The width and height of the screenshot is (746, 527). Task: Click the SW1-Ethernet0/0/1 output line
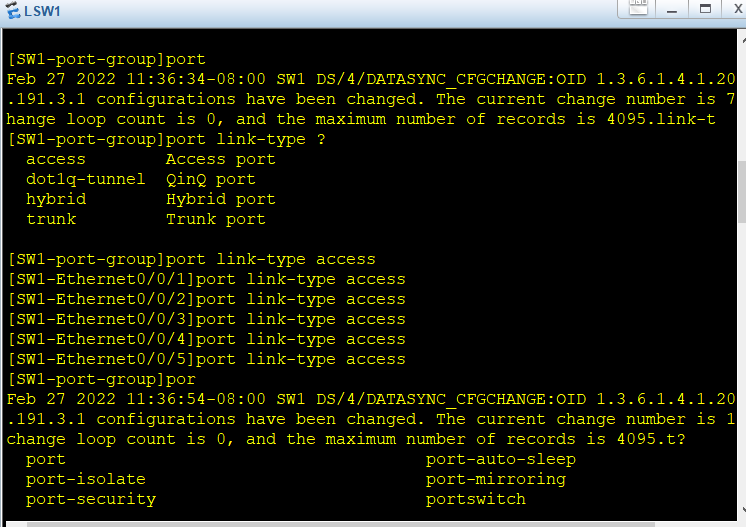206,279
